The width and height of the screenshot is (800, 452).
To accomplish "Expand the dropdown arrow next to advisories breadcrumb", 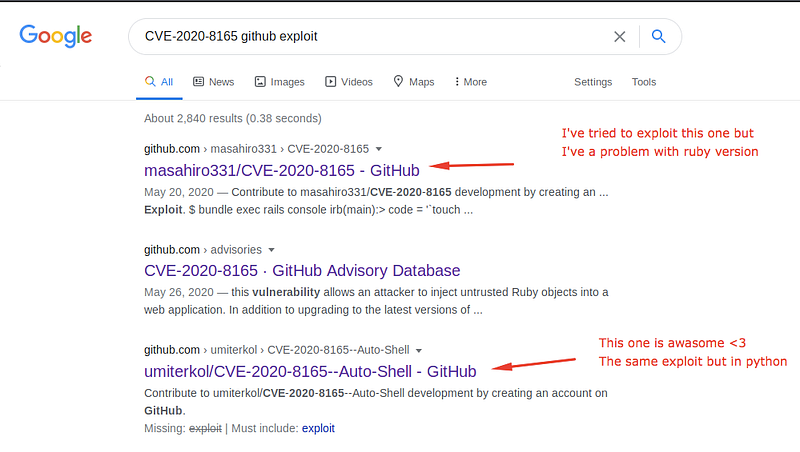I will click(x=271, y=250).
